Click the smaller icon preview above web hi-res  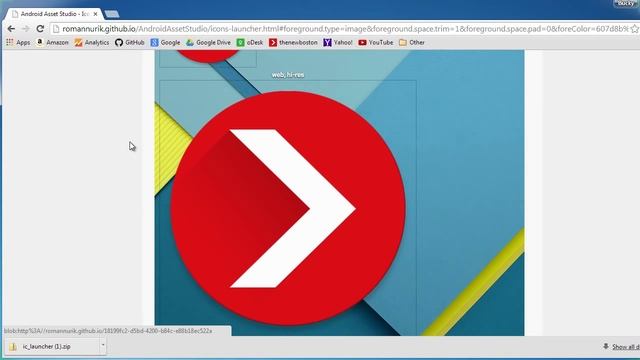[x=208, y=57]
